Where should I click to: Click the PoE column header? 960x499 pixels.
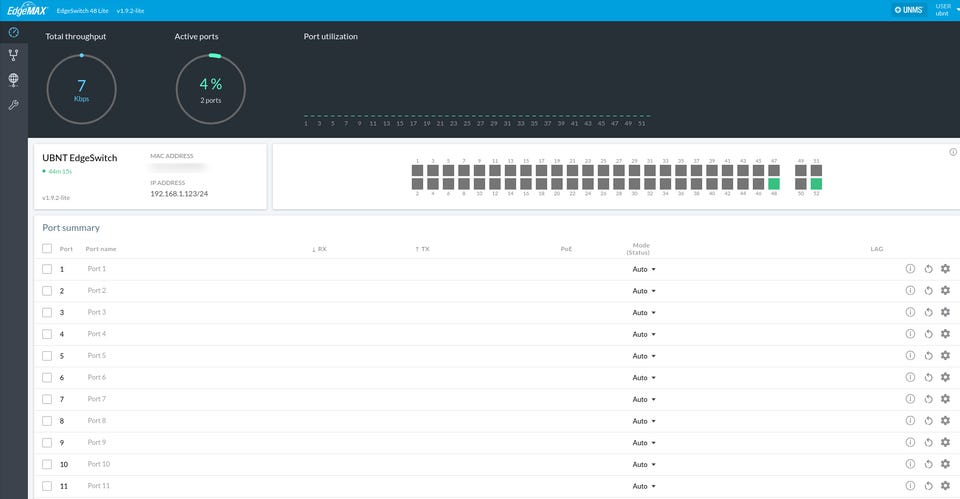click(x=566, y=249)
